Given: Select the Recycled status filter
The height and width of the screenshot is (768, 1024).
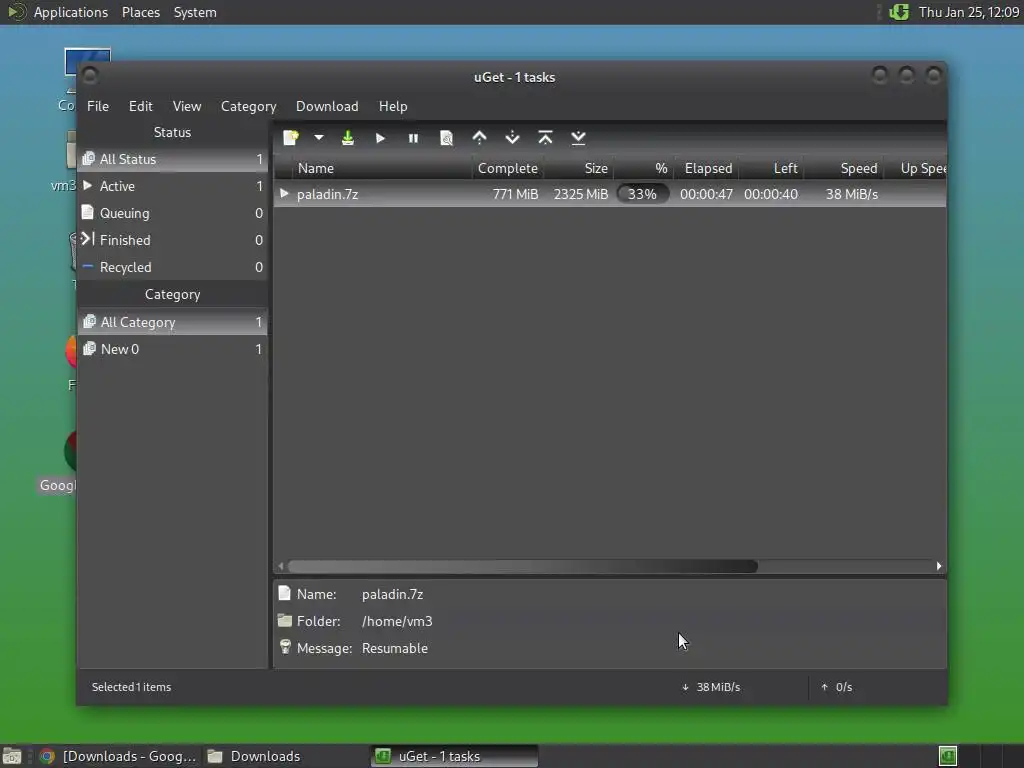Looking at the screenshot, I should [172, 267].
